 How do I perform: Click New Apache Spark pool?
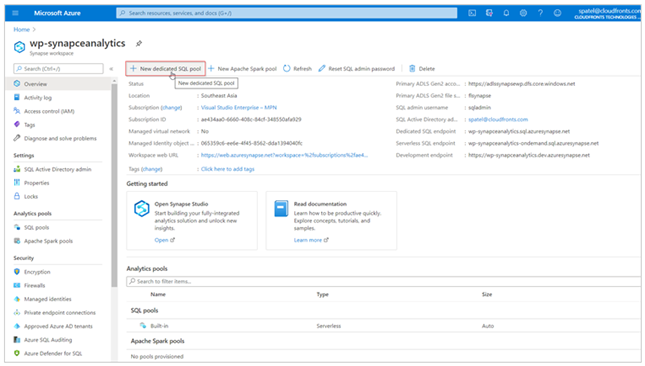(x=242, y=69)
